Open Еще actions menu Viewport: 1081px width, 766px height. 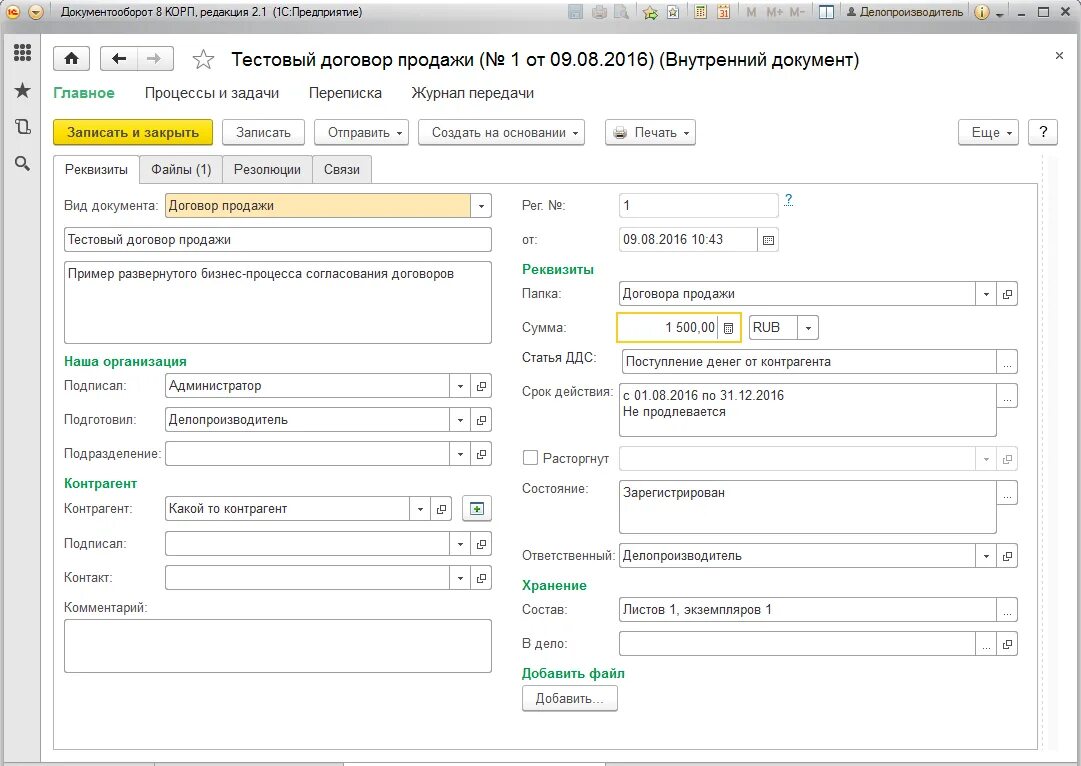pos(988,132)
